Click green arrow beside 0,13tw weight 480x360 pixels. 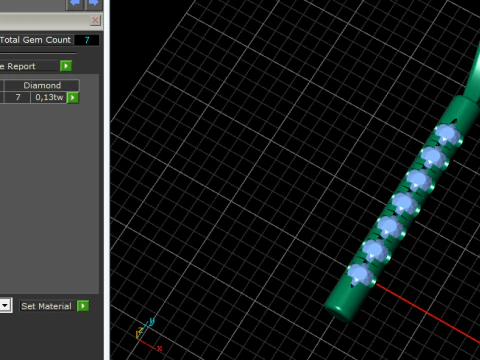point(73,98)
